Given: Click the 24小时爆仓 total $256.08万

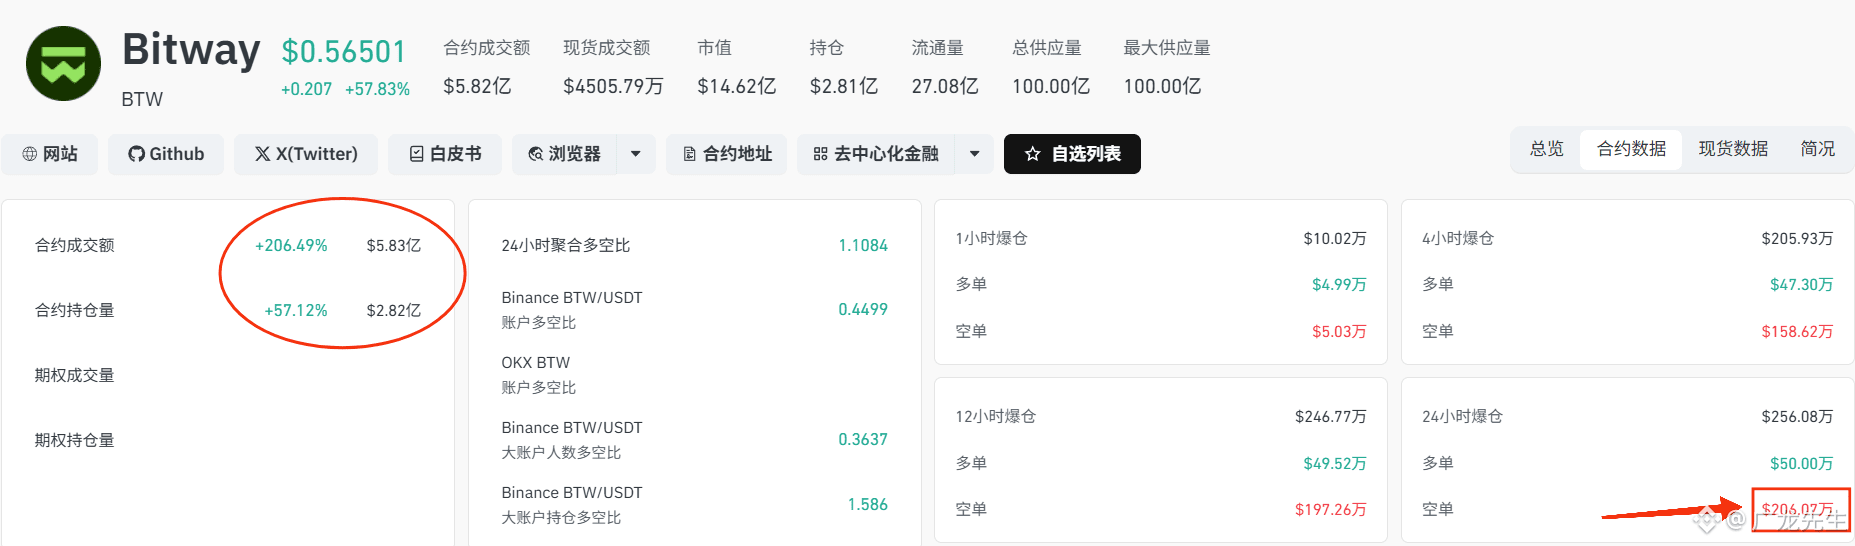Looking at the screenshot, I should pyautogui.click(x=1797, y=417).
